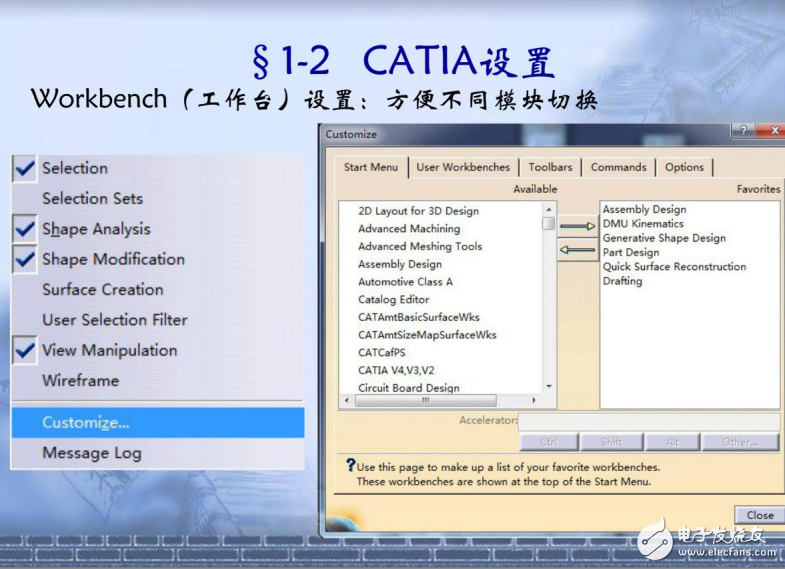This screenshot has height=569, width=785.
Task: Select Message Log menu entry
Action: (91, 453)
